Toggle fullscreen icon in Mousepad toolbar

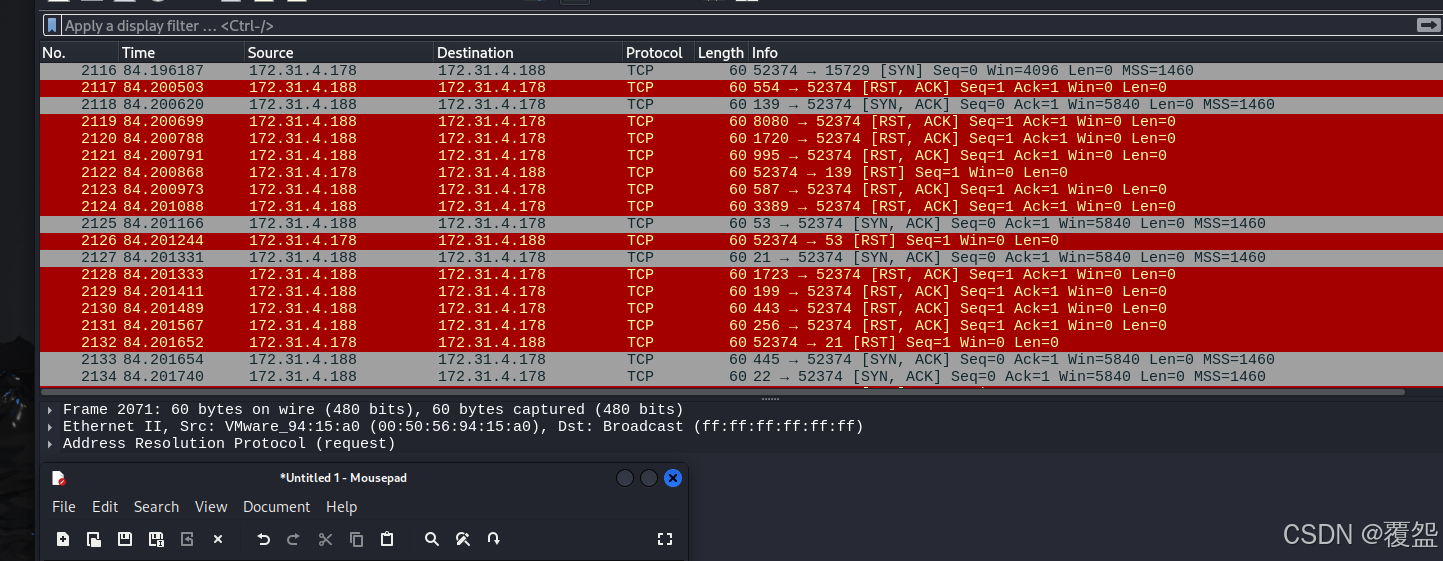point(665,539)
